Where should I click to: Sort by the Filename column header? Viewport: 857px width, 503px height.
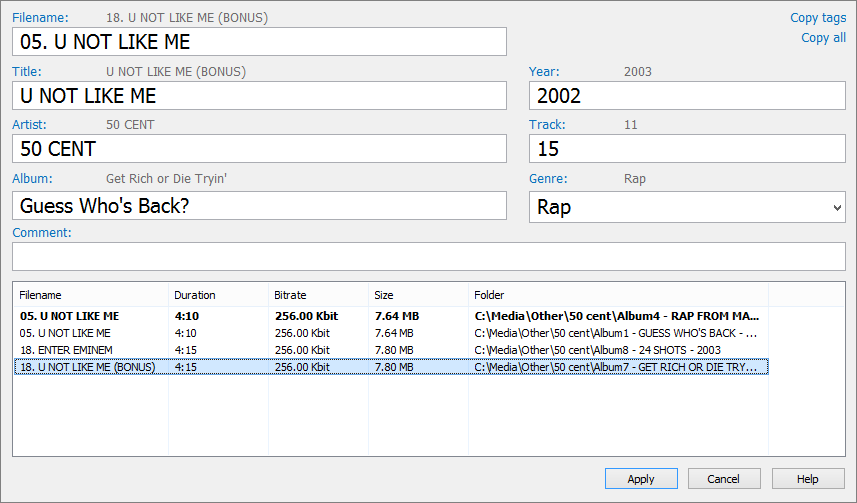tap(91, 295)
